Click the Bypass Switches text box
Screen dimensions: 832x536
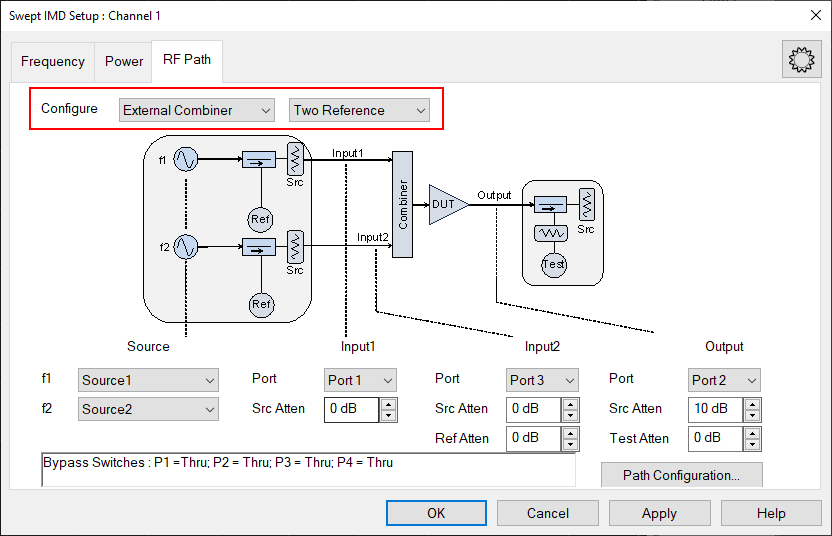click(x=308, y=471)
